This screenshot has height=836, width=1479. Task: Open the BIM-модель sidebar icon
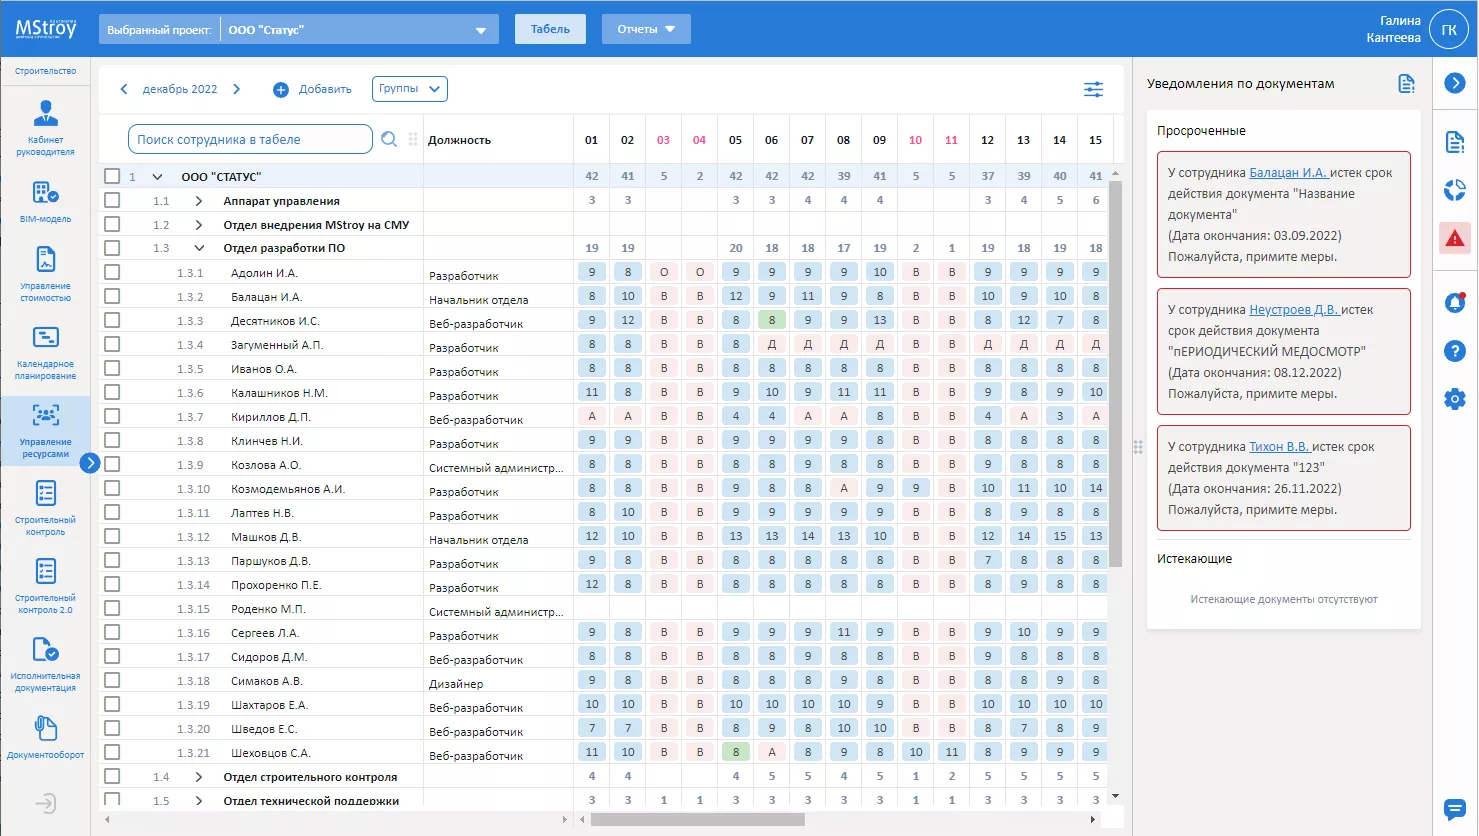(x=45, y=200)
